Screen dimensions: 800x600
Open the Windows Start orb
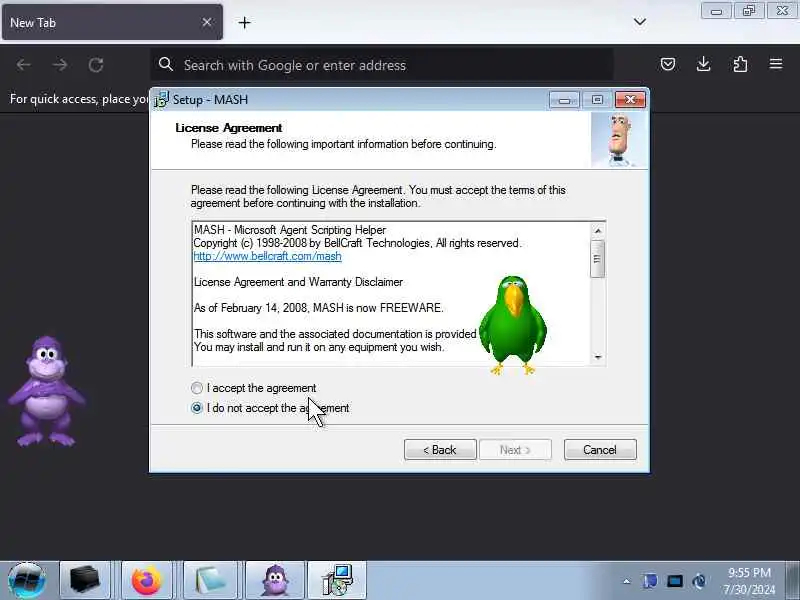pos(27,581)
